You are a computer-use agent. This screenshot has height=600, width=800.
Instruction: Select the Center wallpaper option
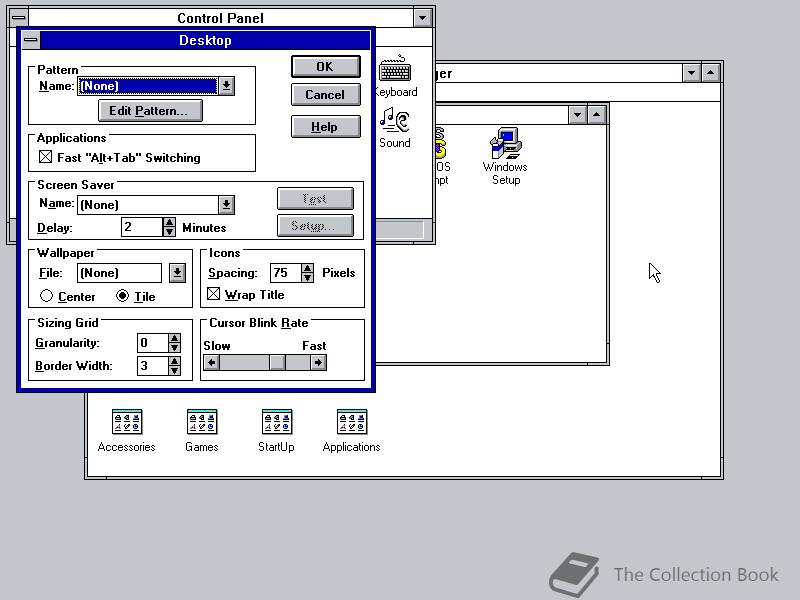tap(46, 296)
